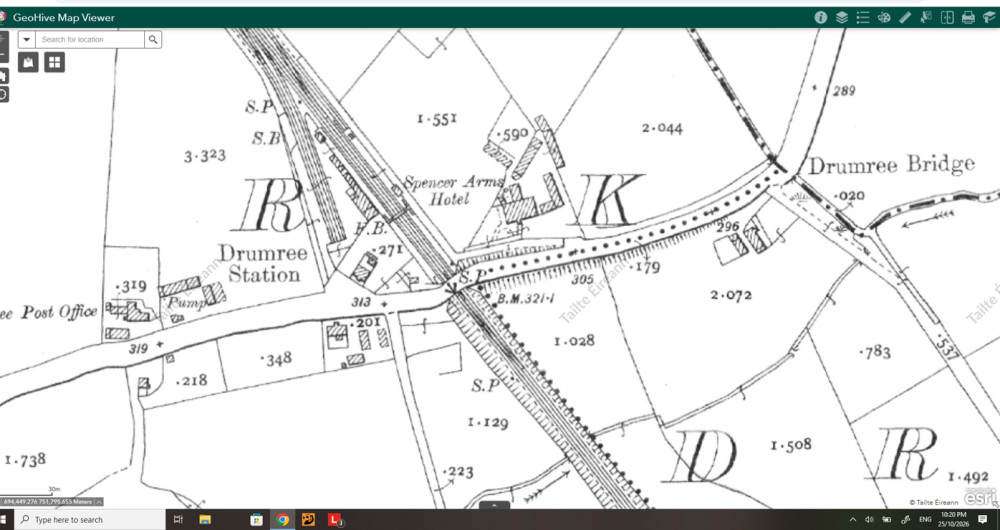Screen dimensions: 1000x530
Task: Click the Drumree Bridge label
Action: coord(892,165)
